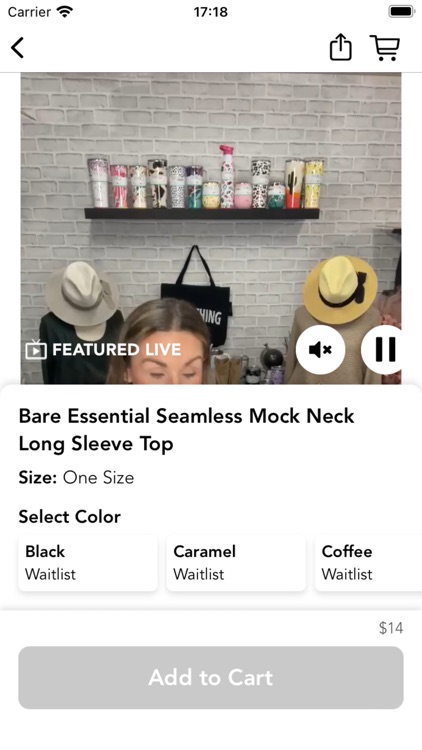Tap the One Size text
The width and height of the screenshot is (422, 750).
tap(99, 477)
